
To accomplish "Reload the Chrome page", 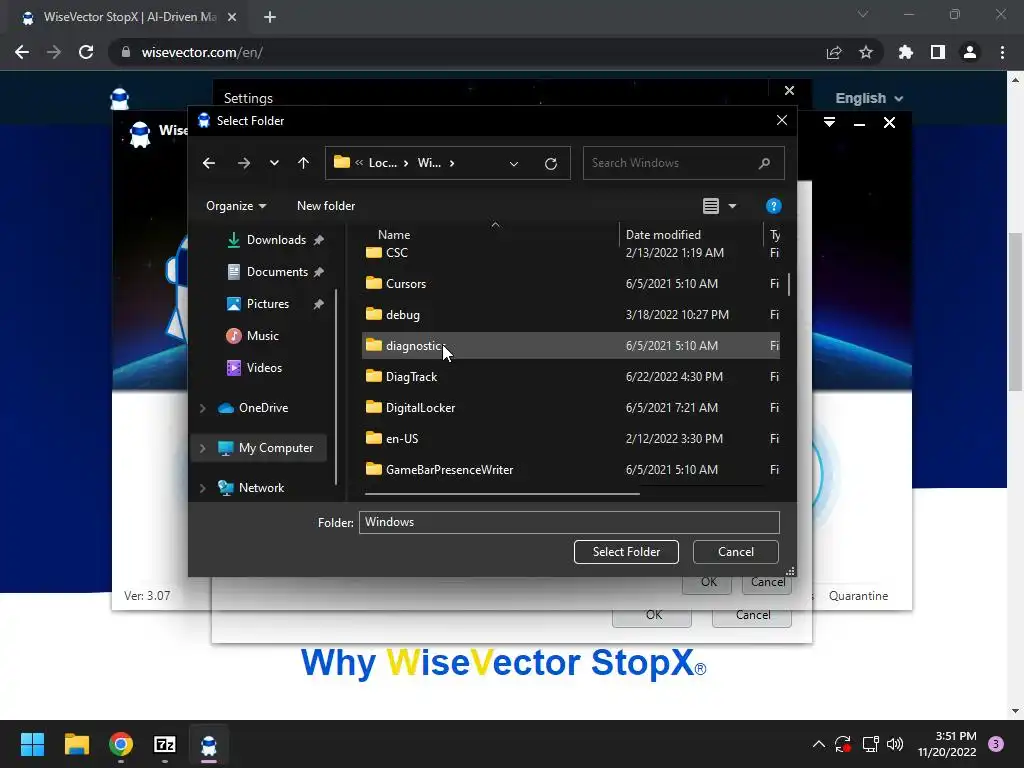I will click(x=86, y=52).
